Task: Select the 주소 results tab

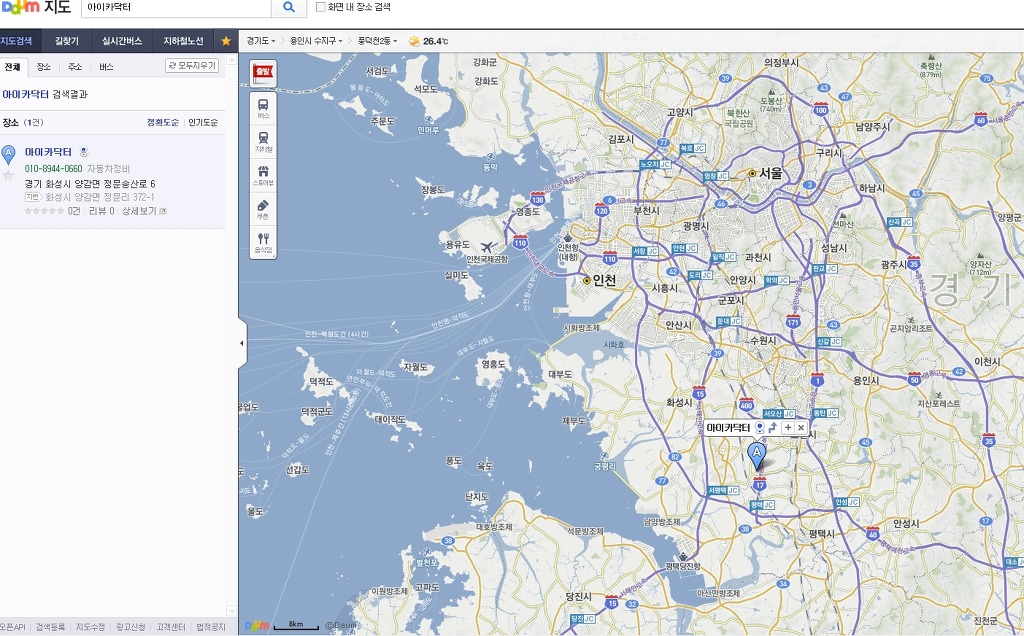Action: click(x=75, y=67)
